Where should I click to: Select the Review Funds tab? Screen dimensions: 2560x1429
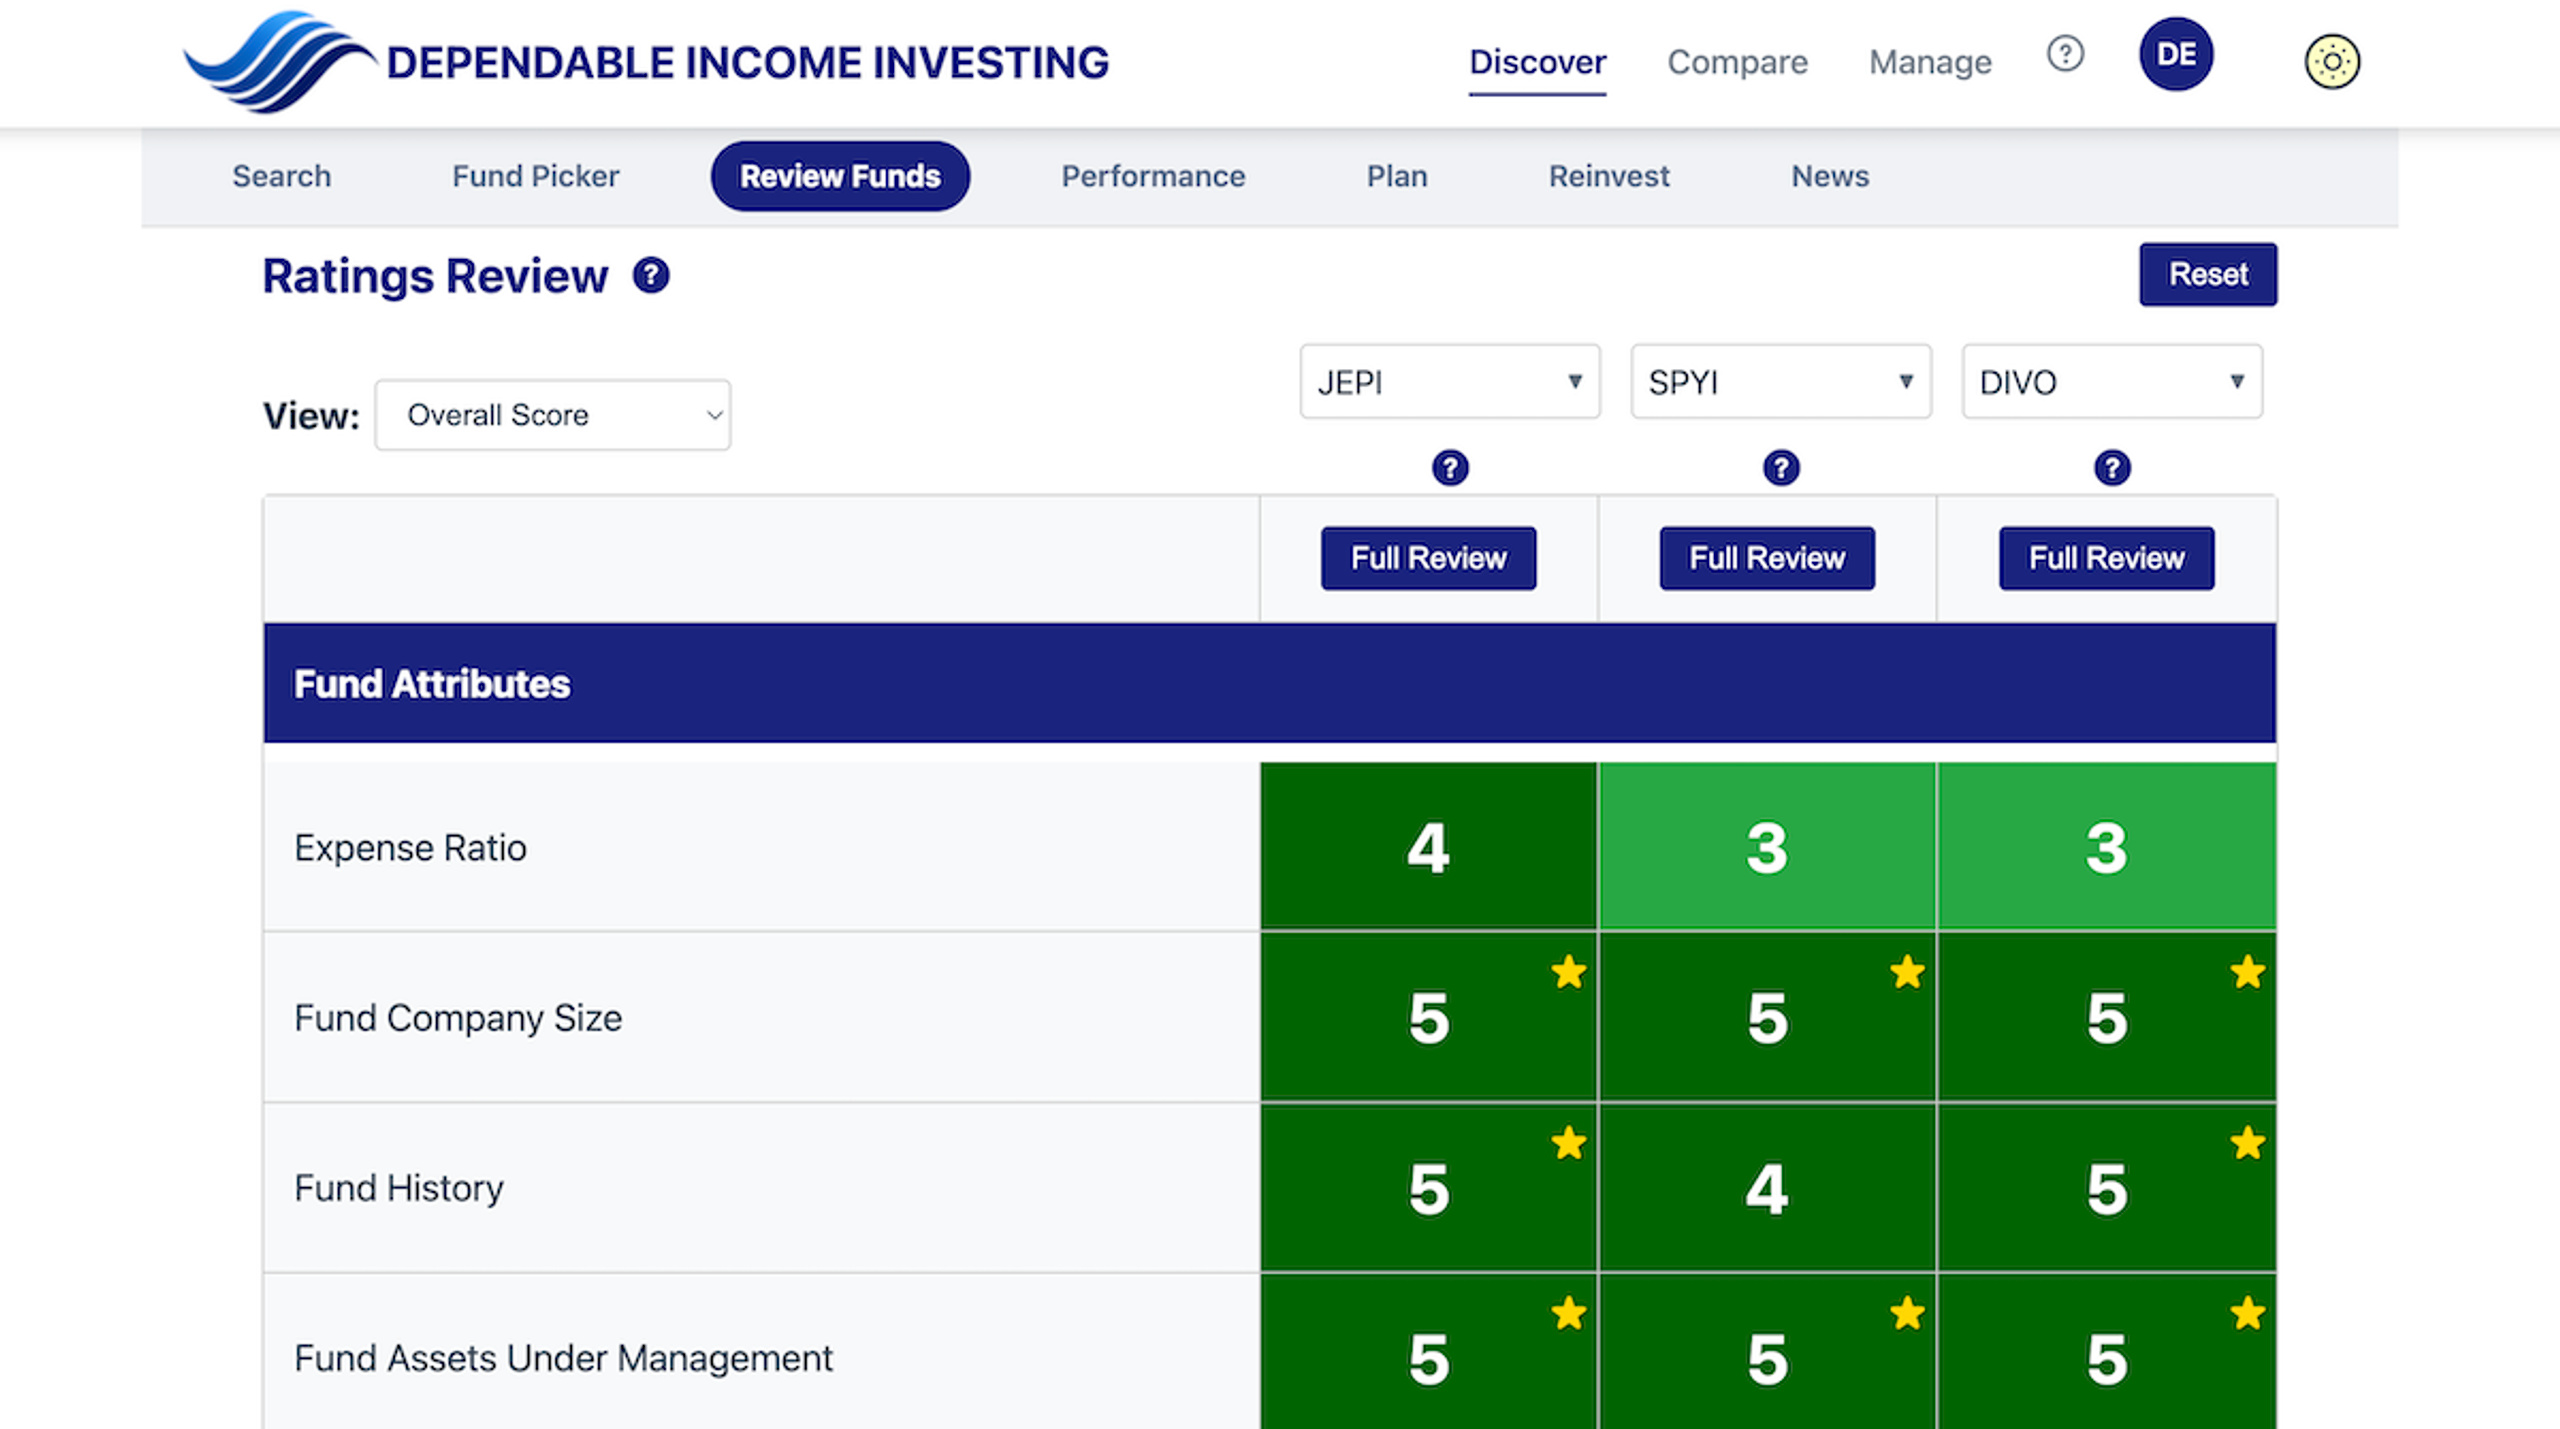tap(840, 176)
